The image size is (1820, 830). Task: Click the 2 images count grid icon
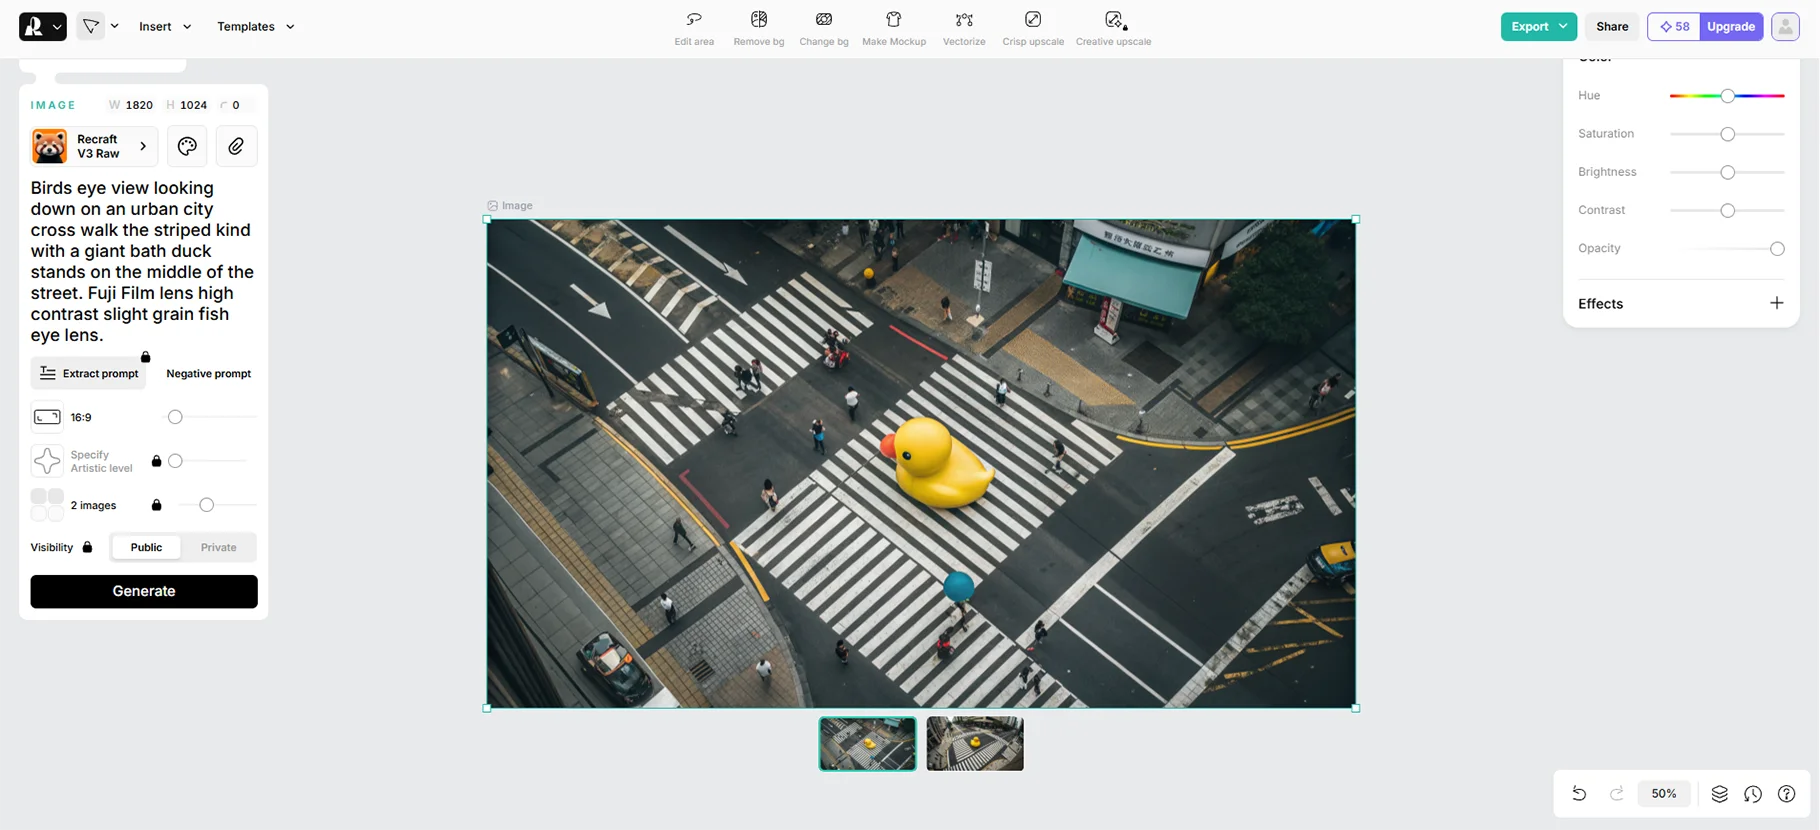coord(47,505)
